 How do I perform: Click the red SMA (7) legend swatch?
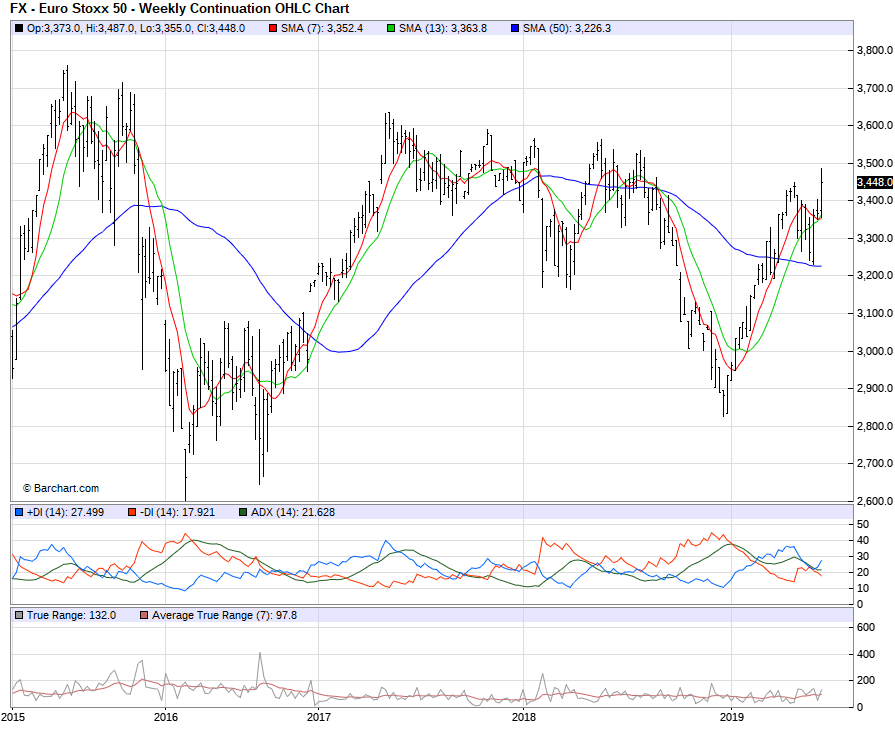(273, 28)
